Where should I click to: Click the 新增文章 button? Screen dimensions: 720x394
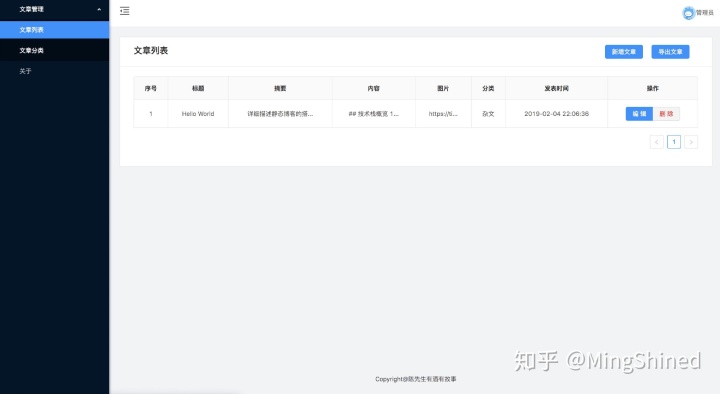(624, 52)
